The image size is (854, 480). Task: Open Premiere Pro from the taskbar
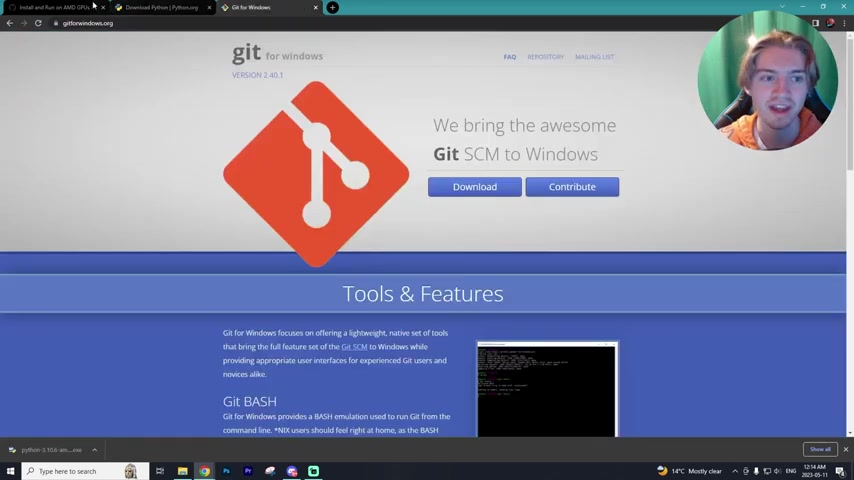(x=248, y=471)
